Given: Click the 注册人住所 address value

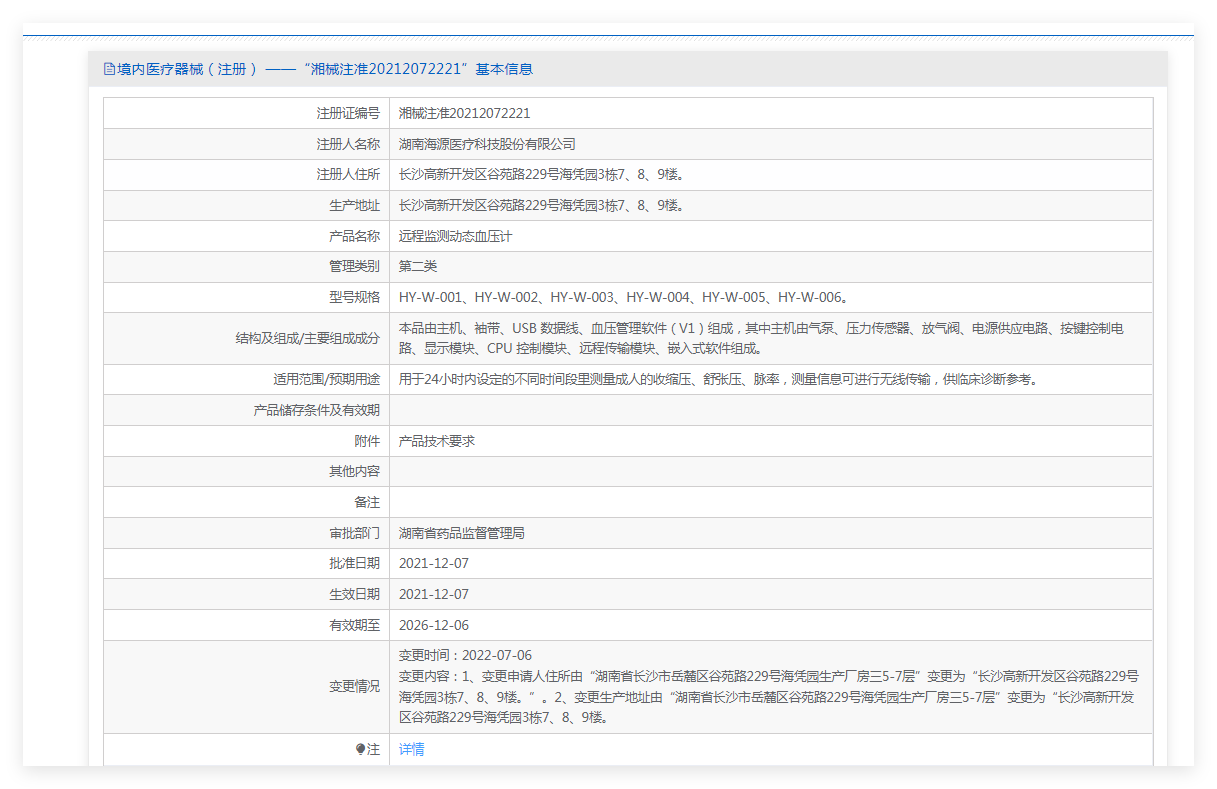Looking at the screenshot, I should pyautogui.click(x=540, y=174).
